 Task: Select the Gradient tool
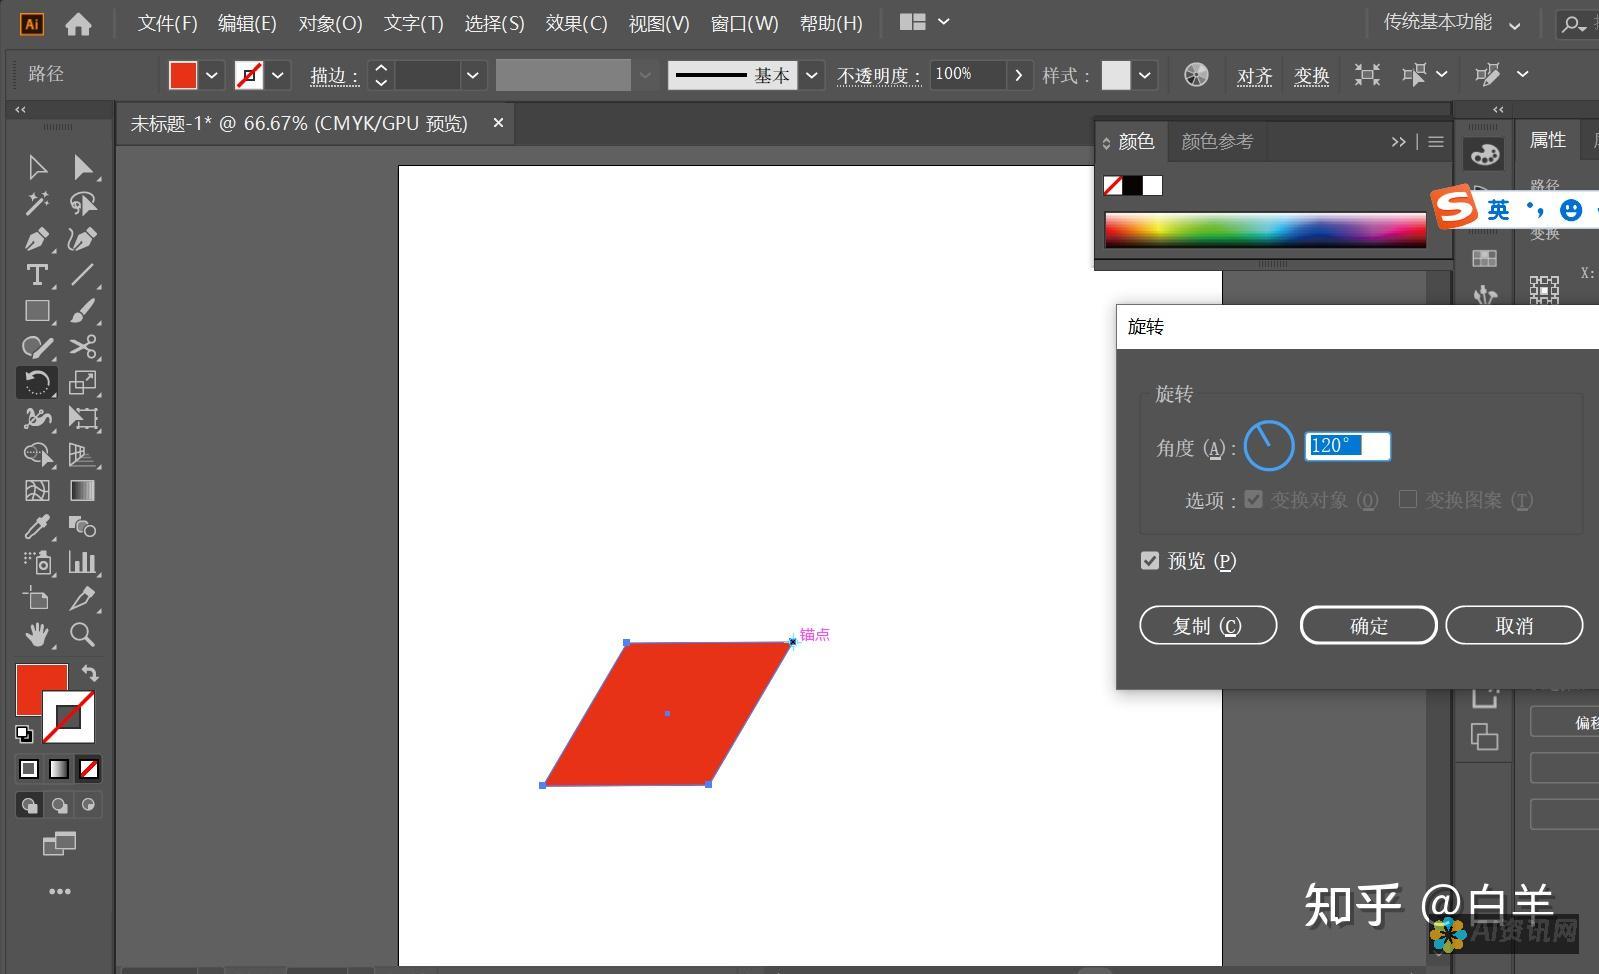83,491
